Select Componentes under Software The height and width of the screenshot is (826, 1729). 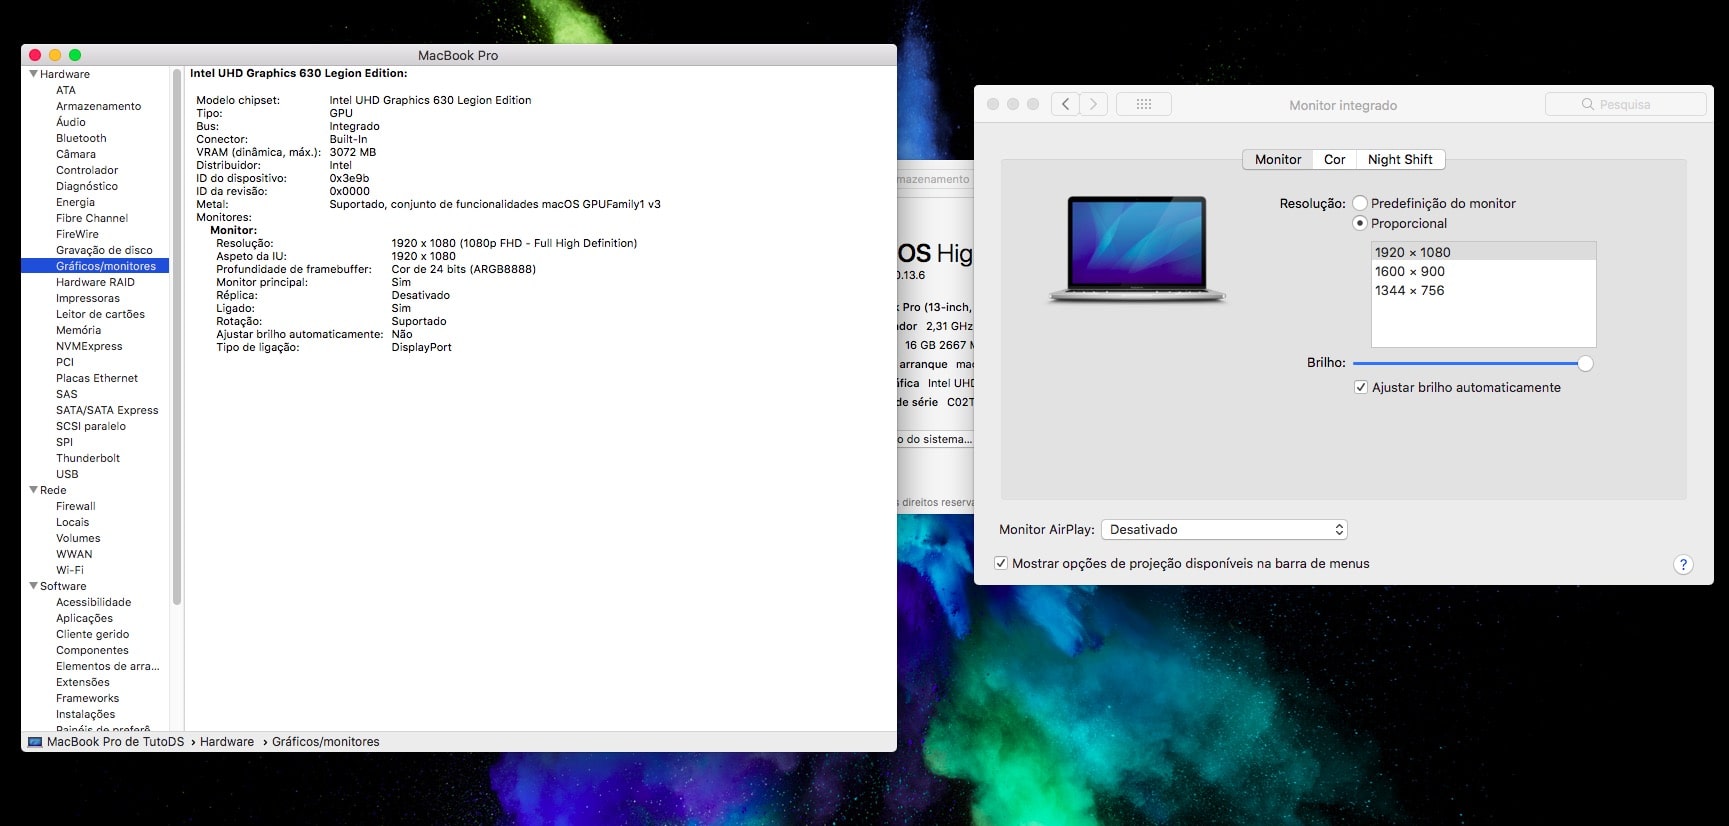point(92,650)
